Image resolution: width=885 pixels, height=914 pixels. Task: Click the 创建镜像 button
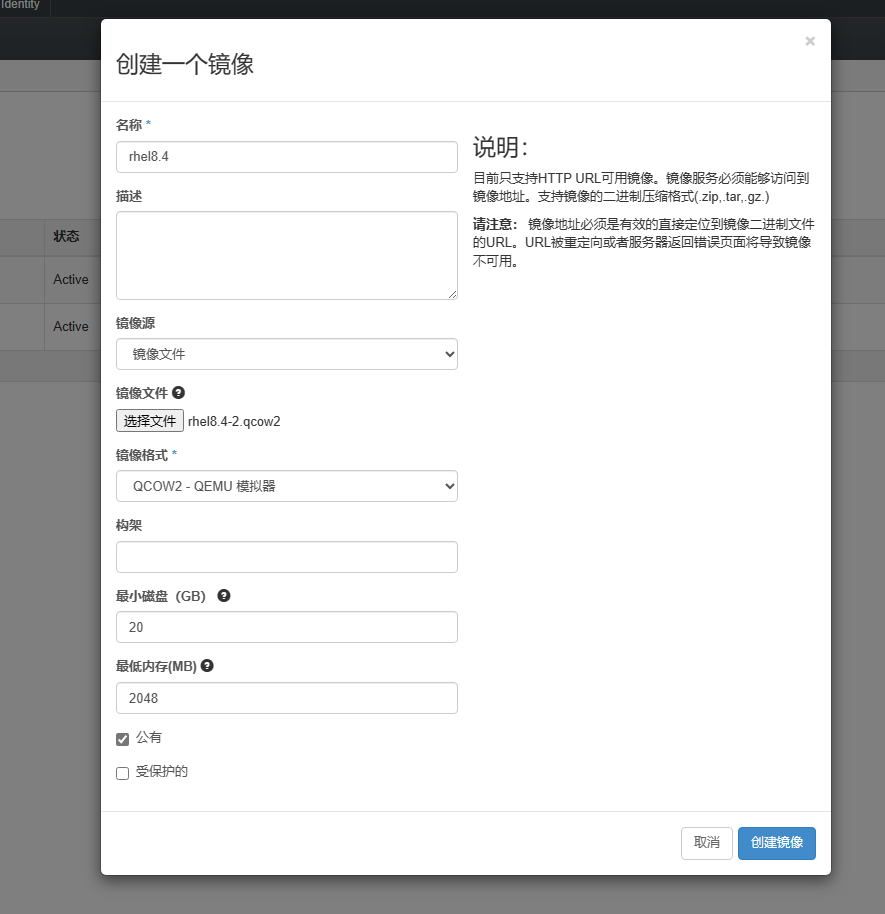(x=776, y=843)
